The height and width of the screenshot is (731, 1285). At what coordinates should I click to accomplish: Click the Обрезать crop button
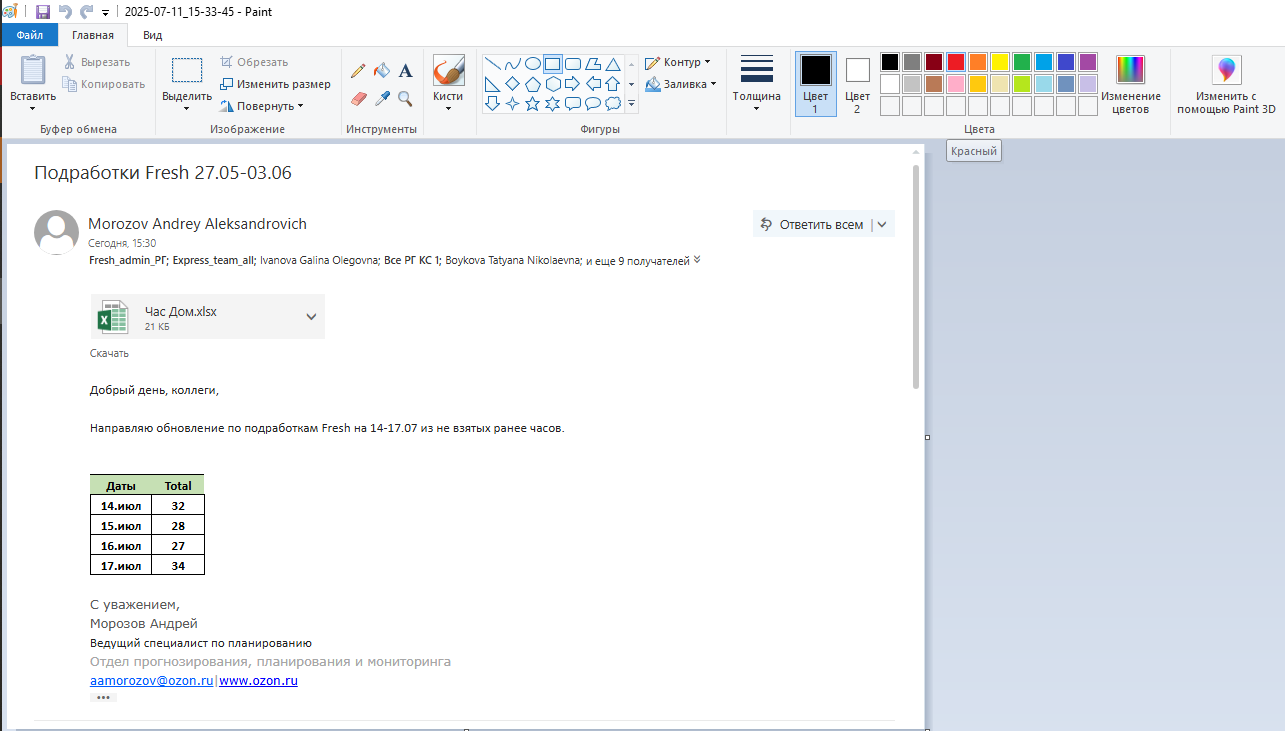coord(254,62)
